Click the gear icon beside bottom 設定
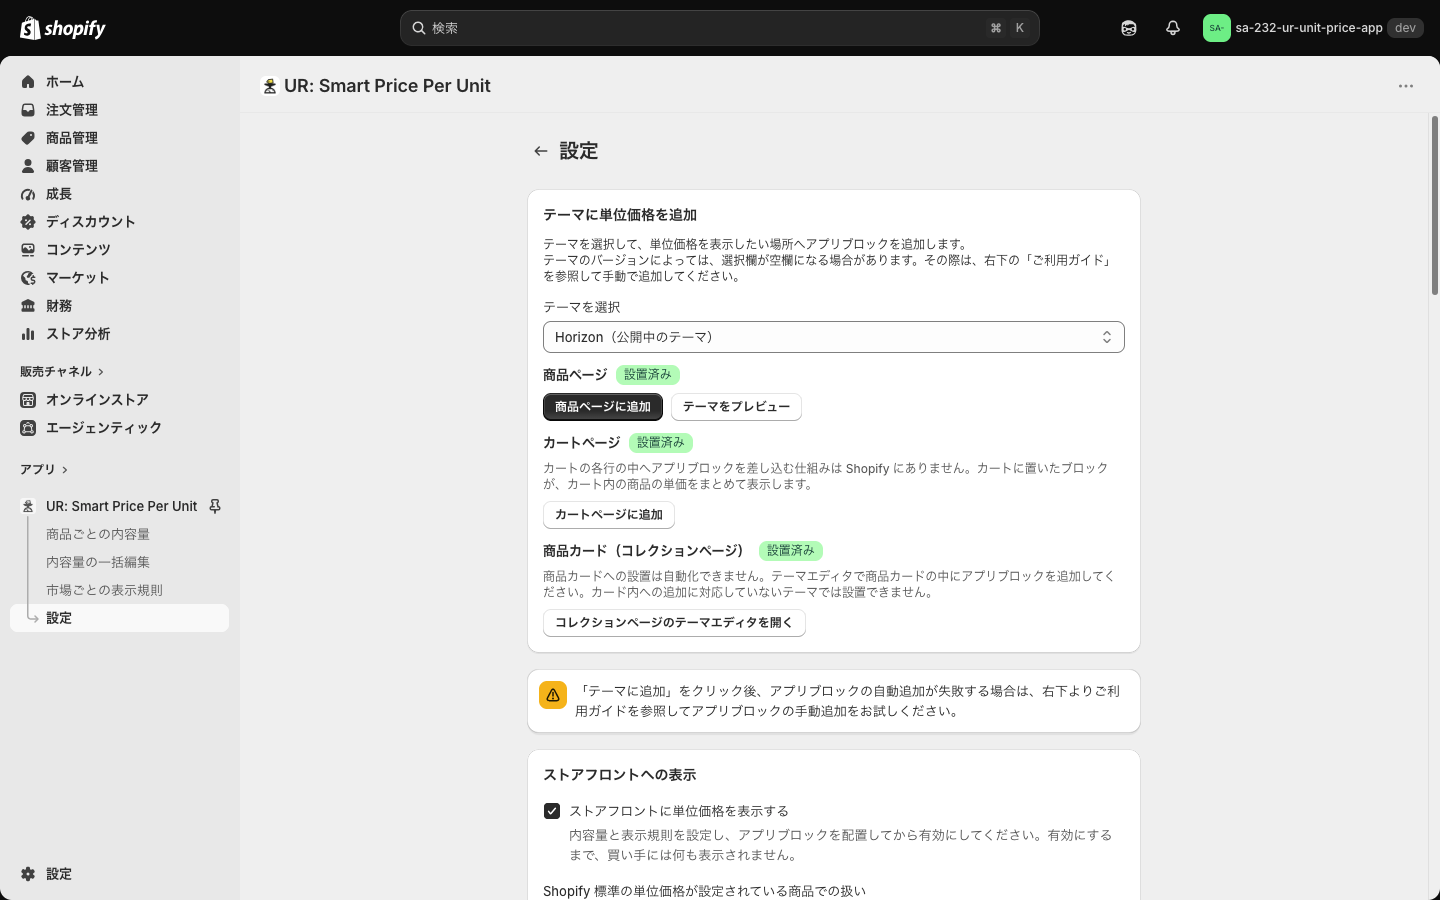The width and height of the screenshot is (1440, 900). point(28,874)
